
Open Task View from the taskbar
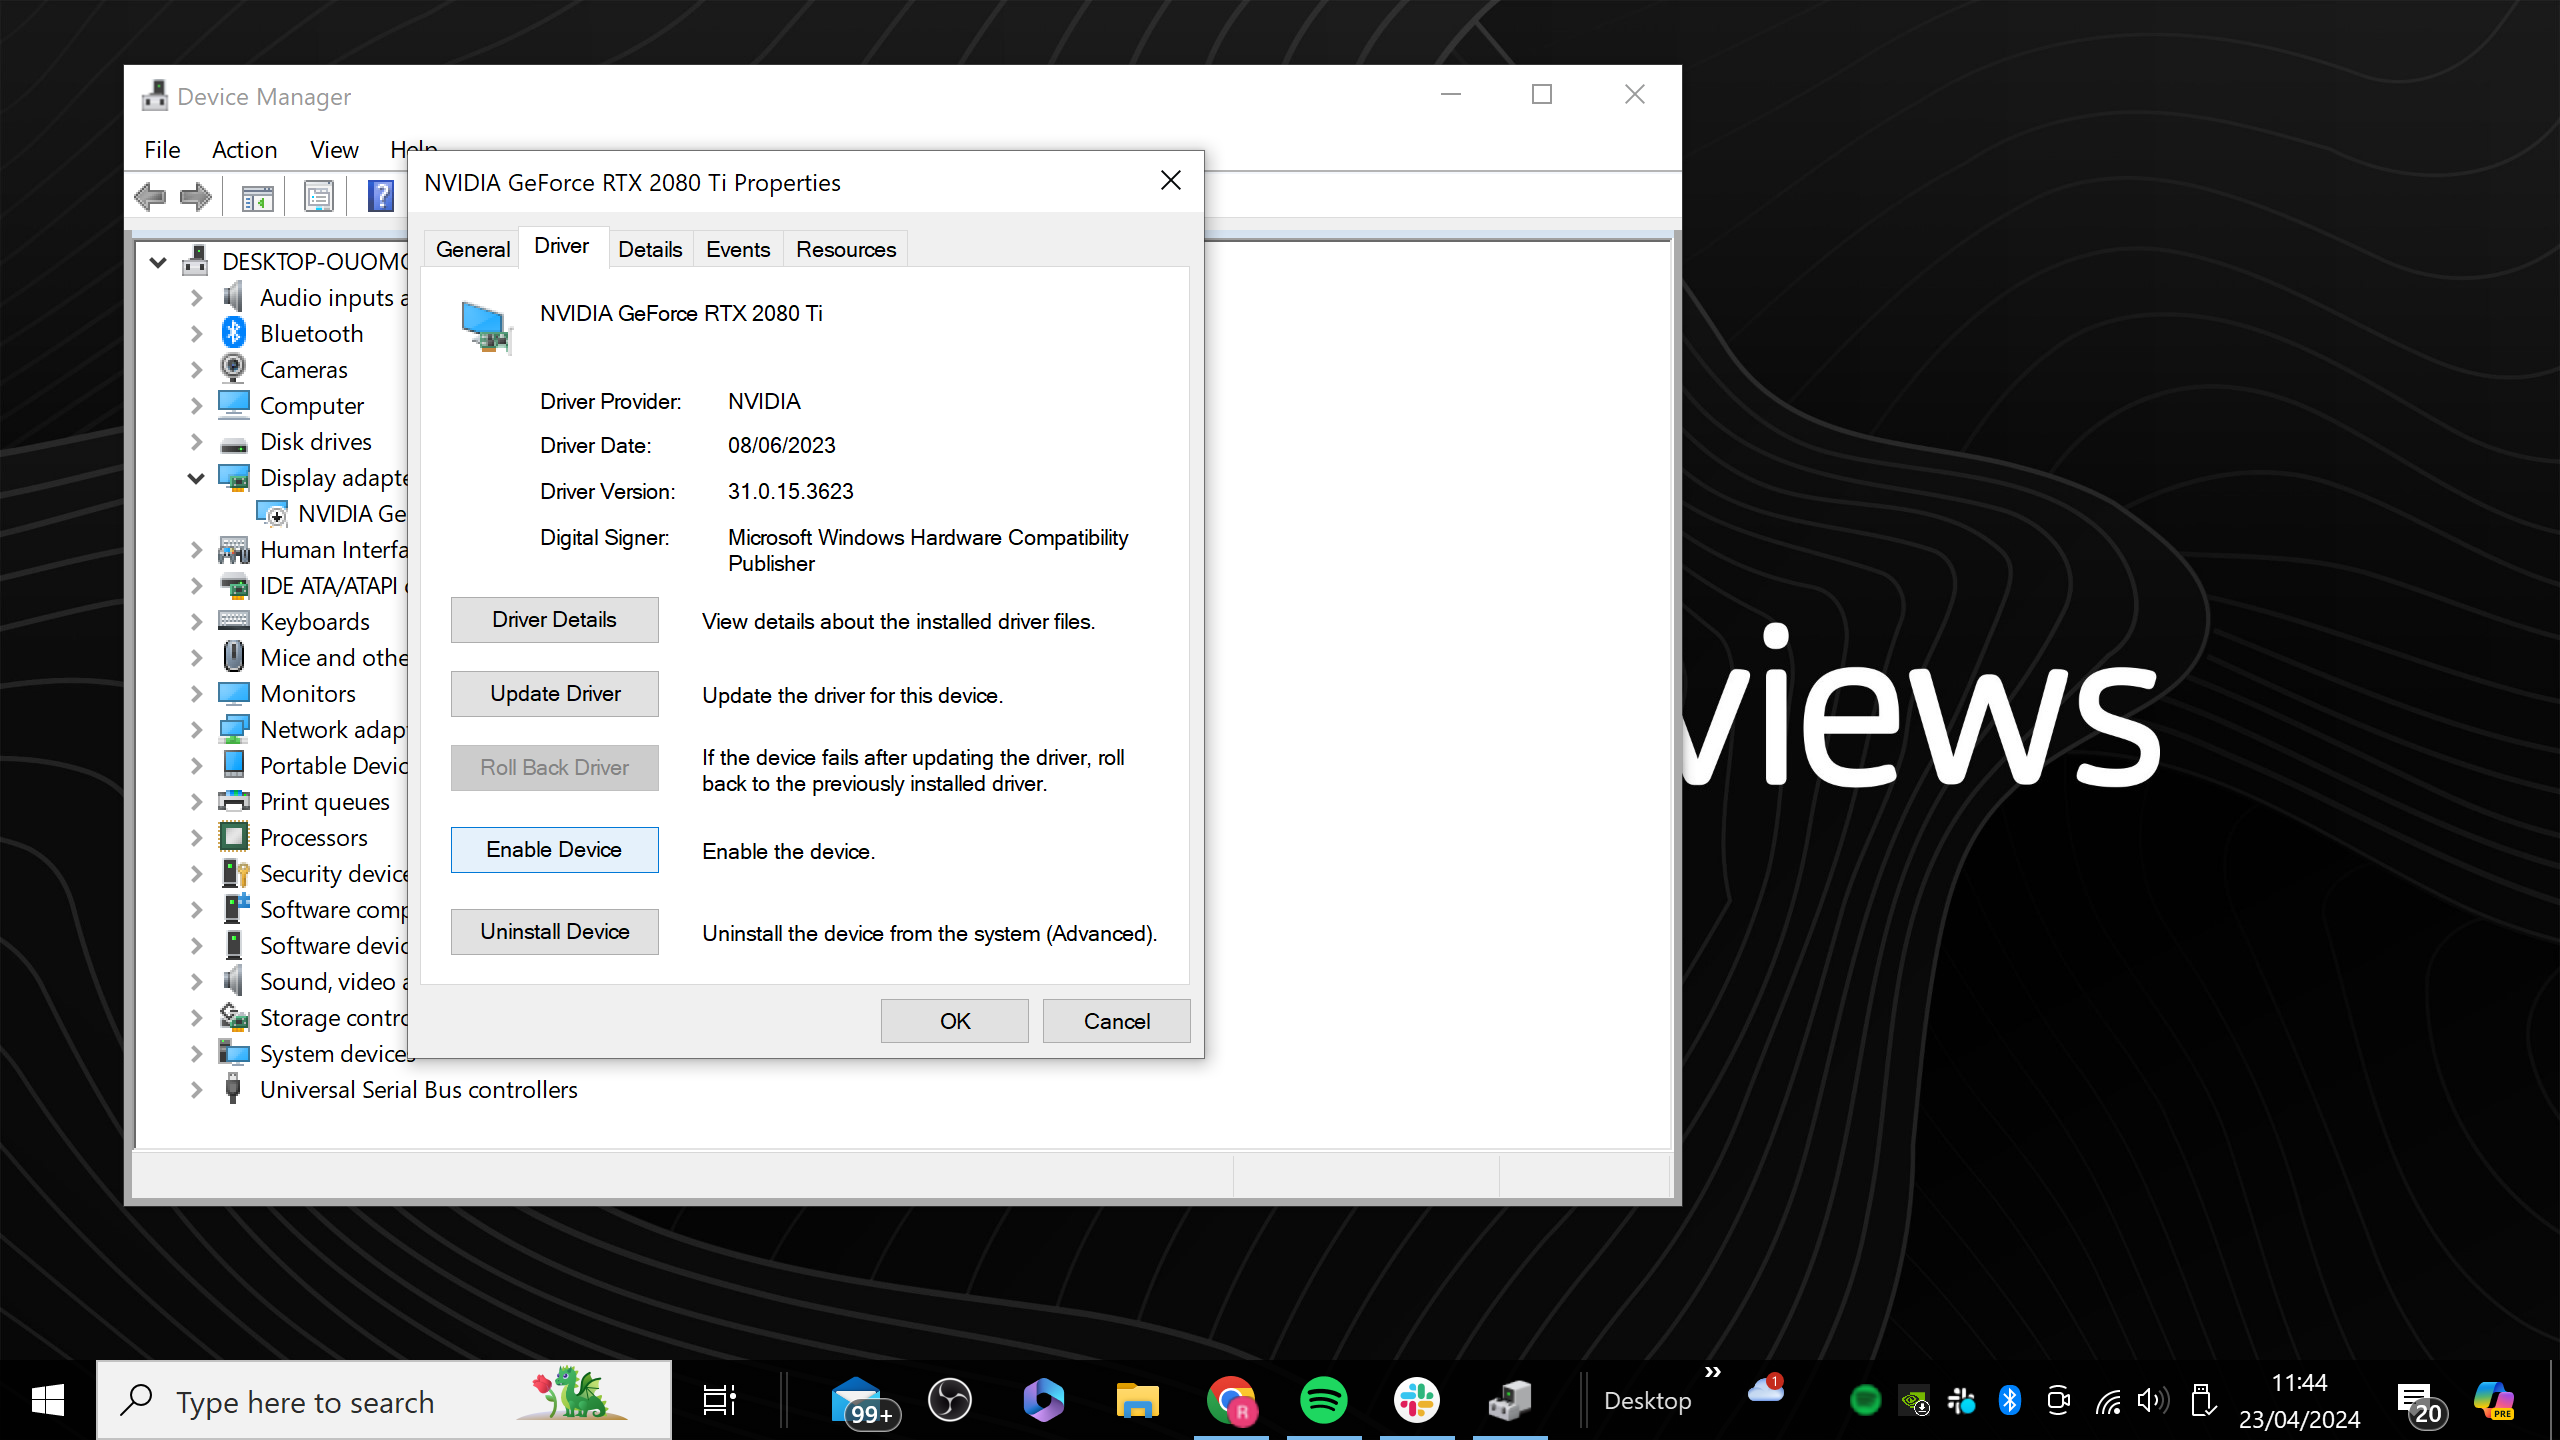pyautogui.click(x=720, y=1400)
